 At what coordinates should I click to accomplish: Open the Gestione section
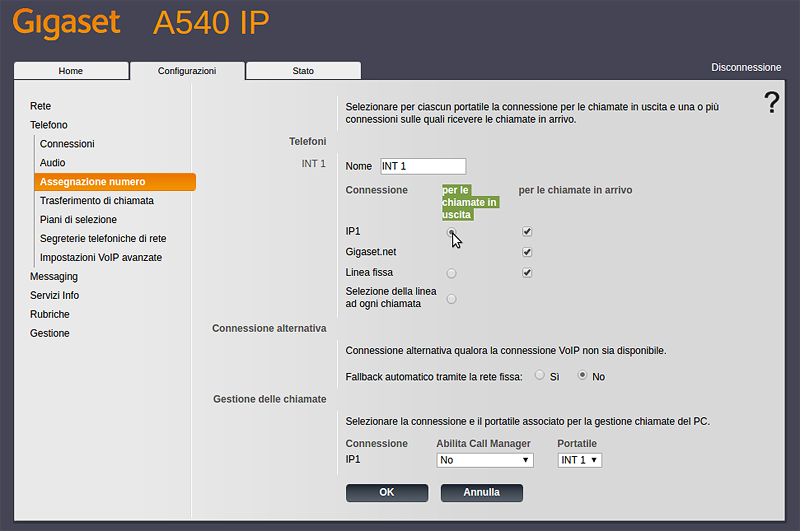(49, 333)
